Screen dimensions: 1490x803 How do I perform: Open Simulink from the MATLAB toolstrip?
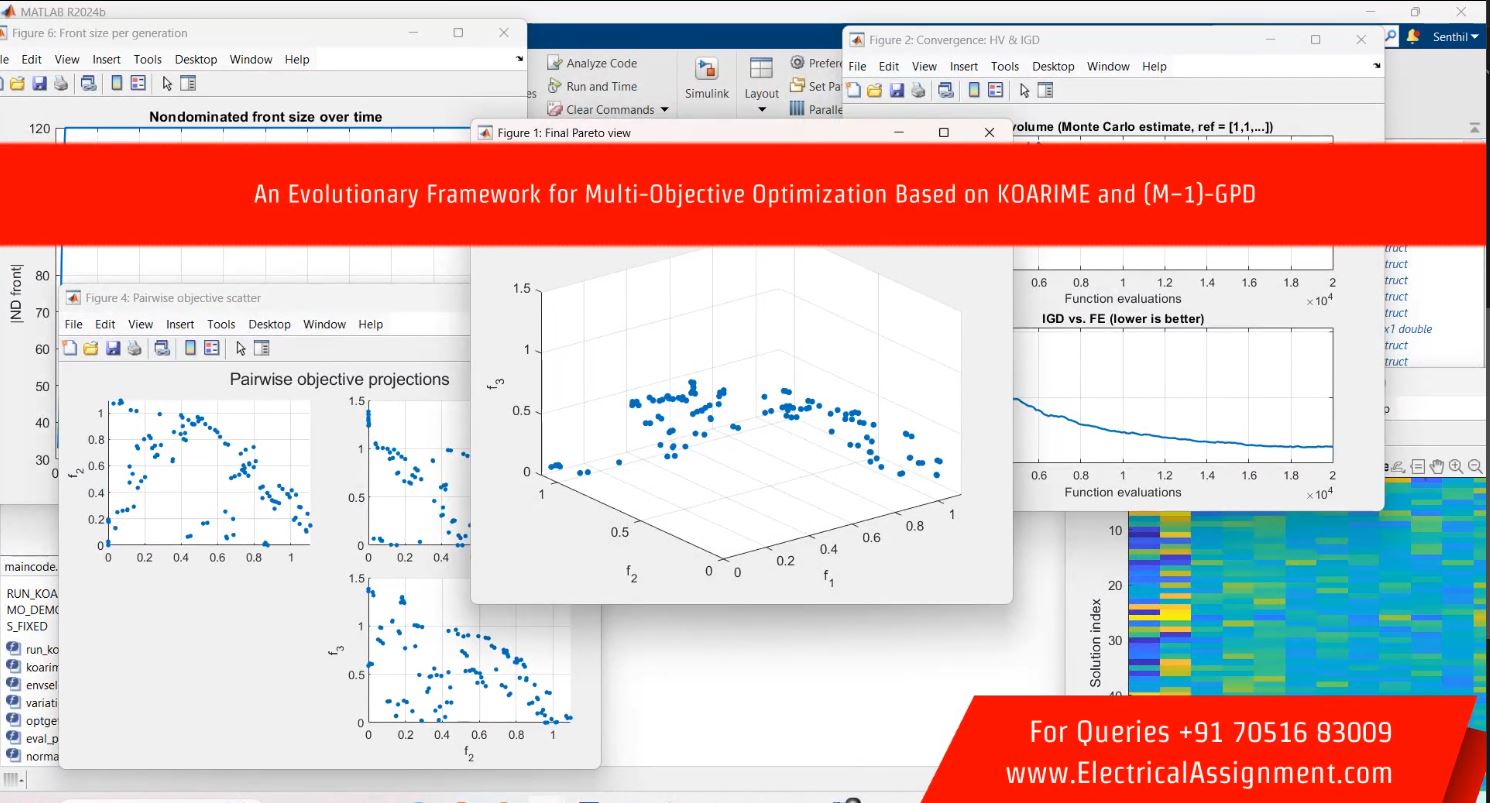706,78
